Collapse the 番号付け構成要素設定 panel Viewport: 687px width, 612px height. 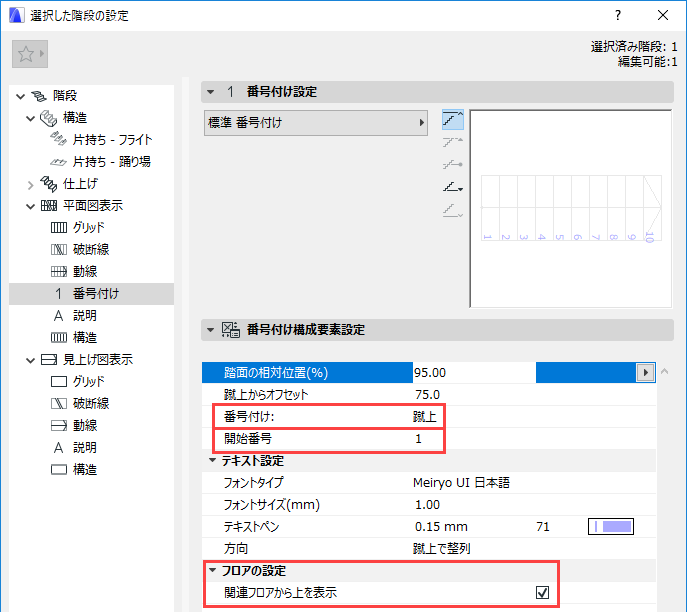(x=211, y=330)
